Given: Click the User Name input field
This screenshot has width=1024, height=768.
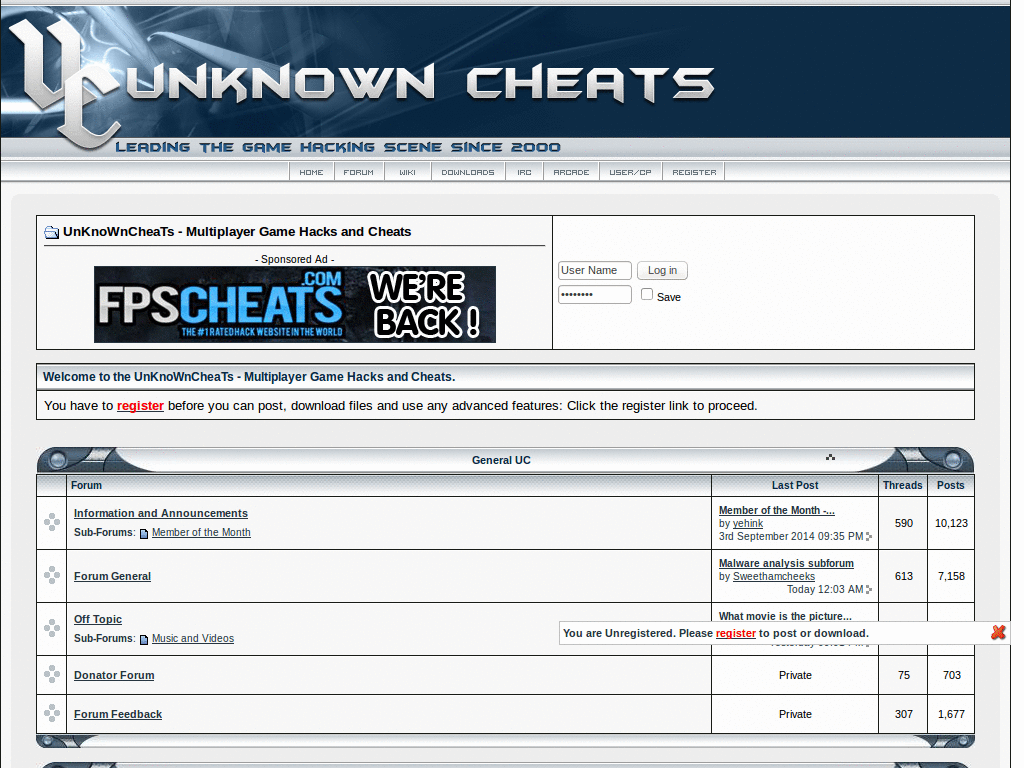Looking at the screenshot, I should coord(594,270).
